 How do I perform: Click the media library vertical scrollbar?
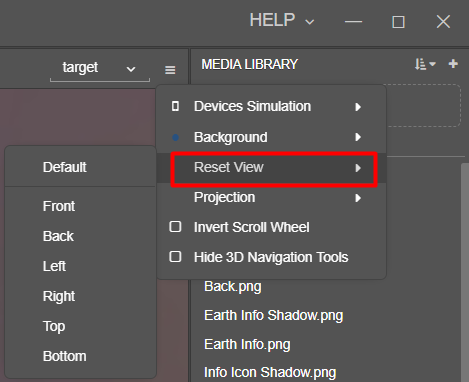(x=465, y=273)
